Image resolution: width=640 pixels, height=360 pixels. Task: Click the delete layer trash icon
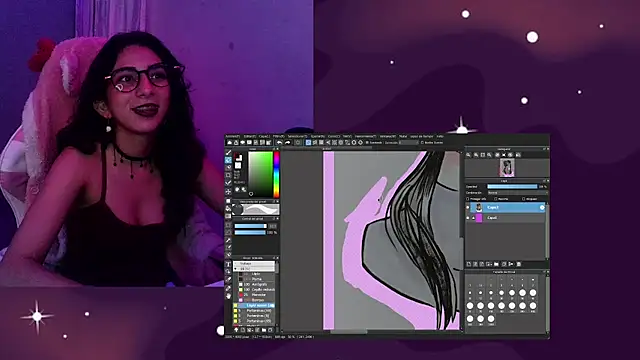pos(519,264)
